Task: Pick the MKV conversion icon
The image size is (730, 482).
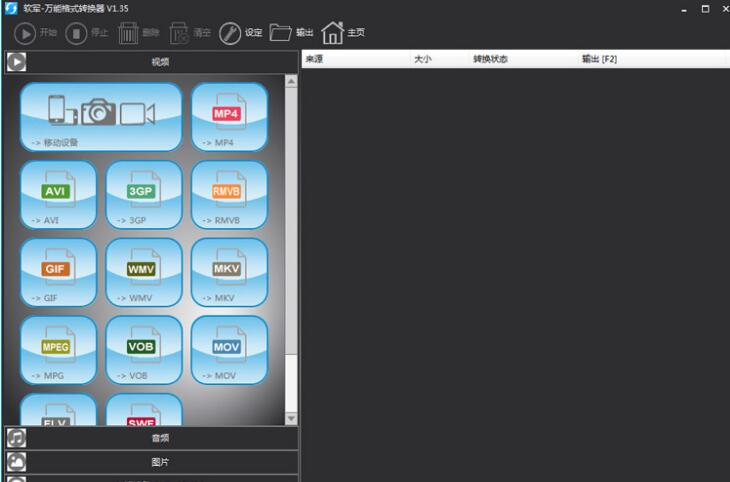Action: pyautogui.click(x=229, y=272)
